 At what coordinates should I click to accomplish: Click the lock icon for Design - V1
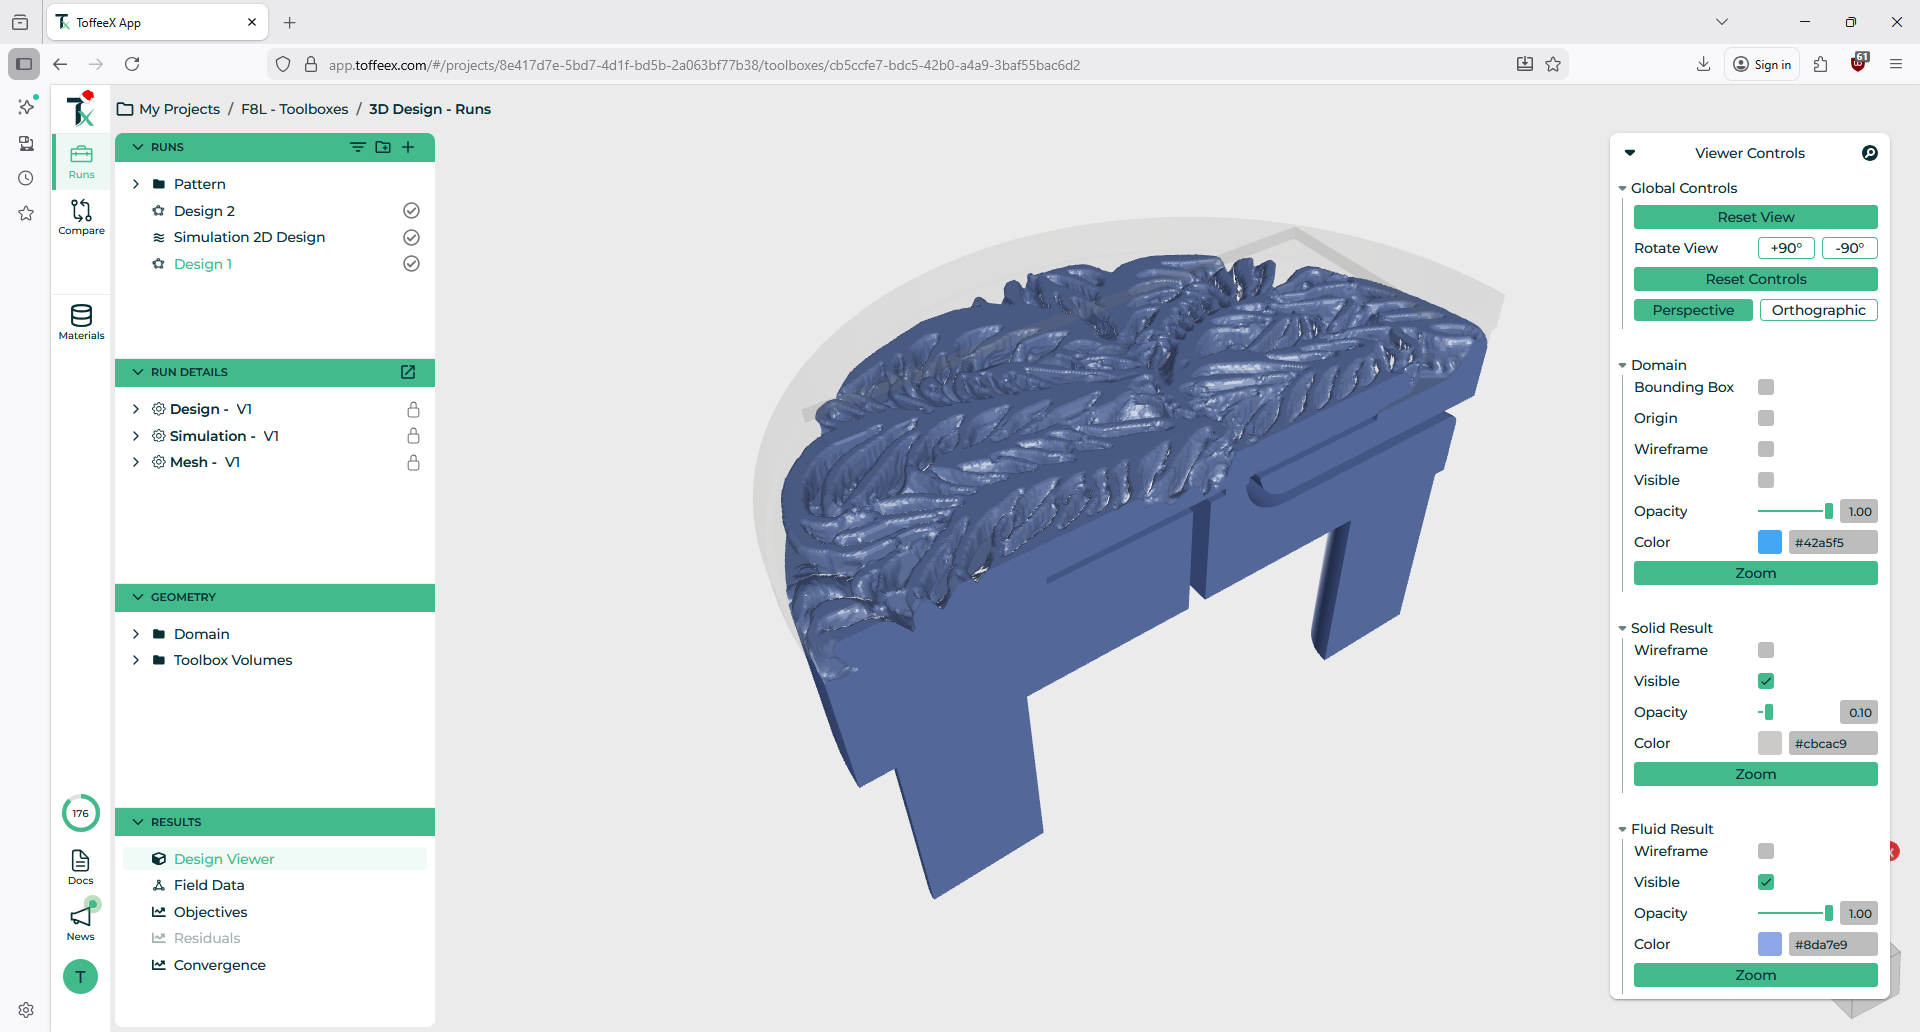(x=413, y=409)
